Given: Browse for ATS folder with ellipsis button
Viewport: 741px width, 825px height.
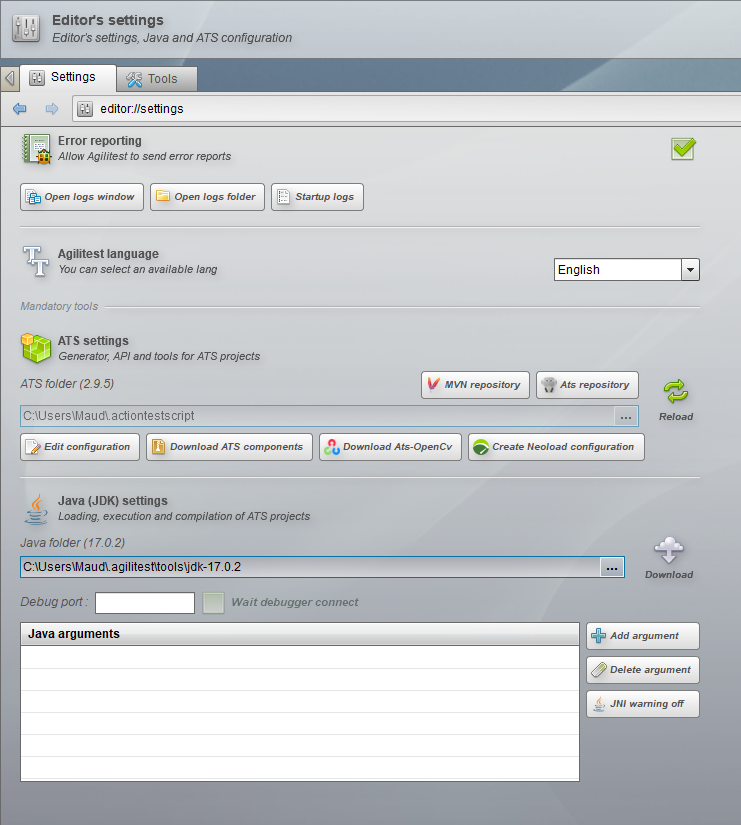Looking at the screenshot, I should tap(626, 416).
